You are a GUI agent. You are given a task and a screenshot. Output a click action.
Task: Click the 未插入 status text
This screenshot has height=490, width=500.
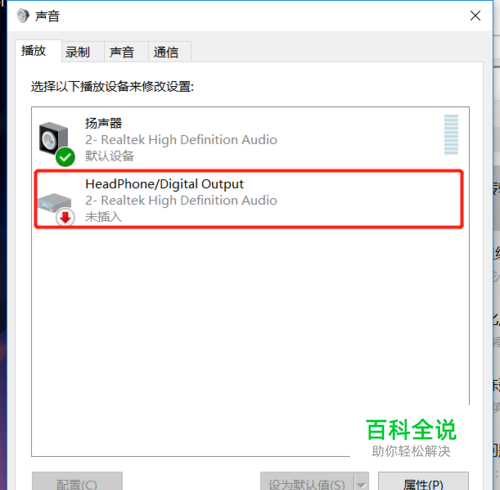tap(103, 217)
